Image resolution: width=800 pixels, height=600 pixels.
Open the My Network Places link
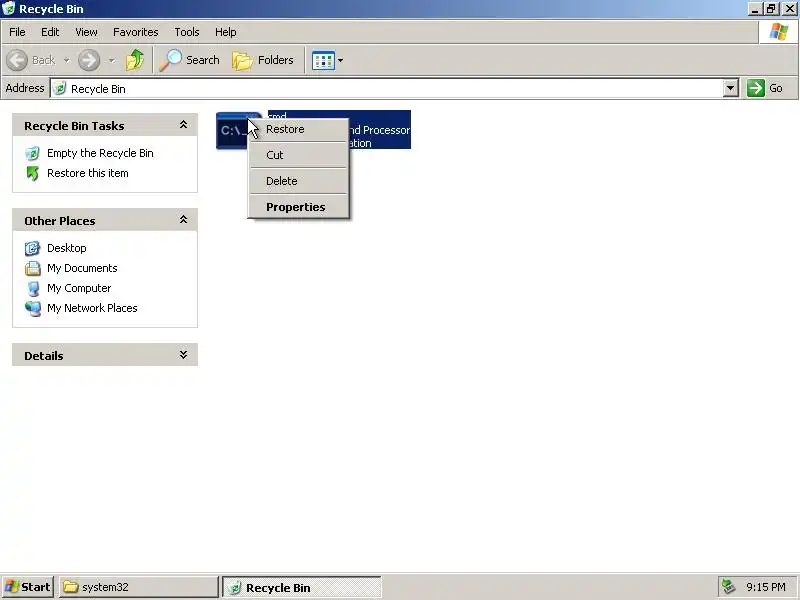coord(92,308)
